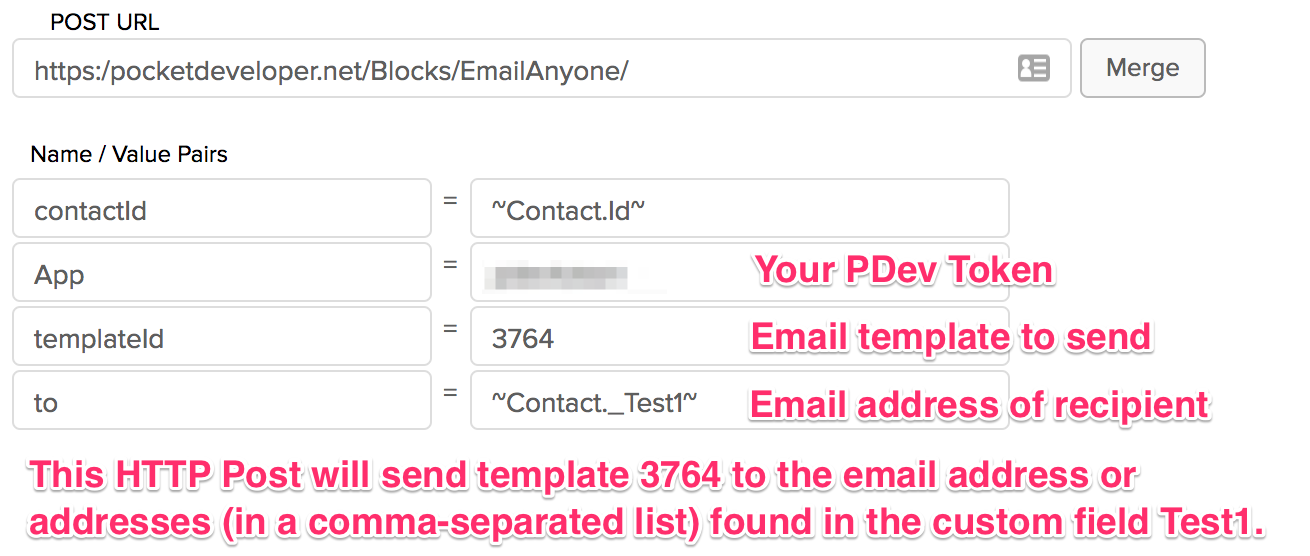Click the 'Email address of recipient' annotation
This screenshot has height=556, width=1310.
tap(980, 404)
